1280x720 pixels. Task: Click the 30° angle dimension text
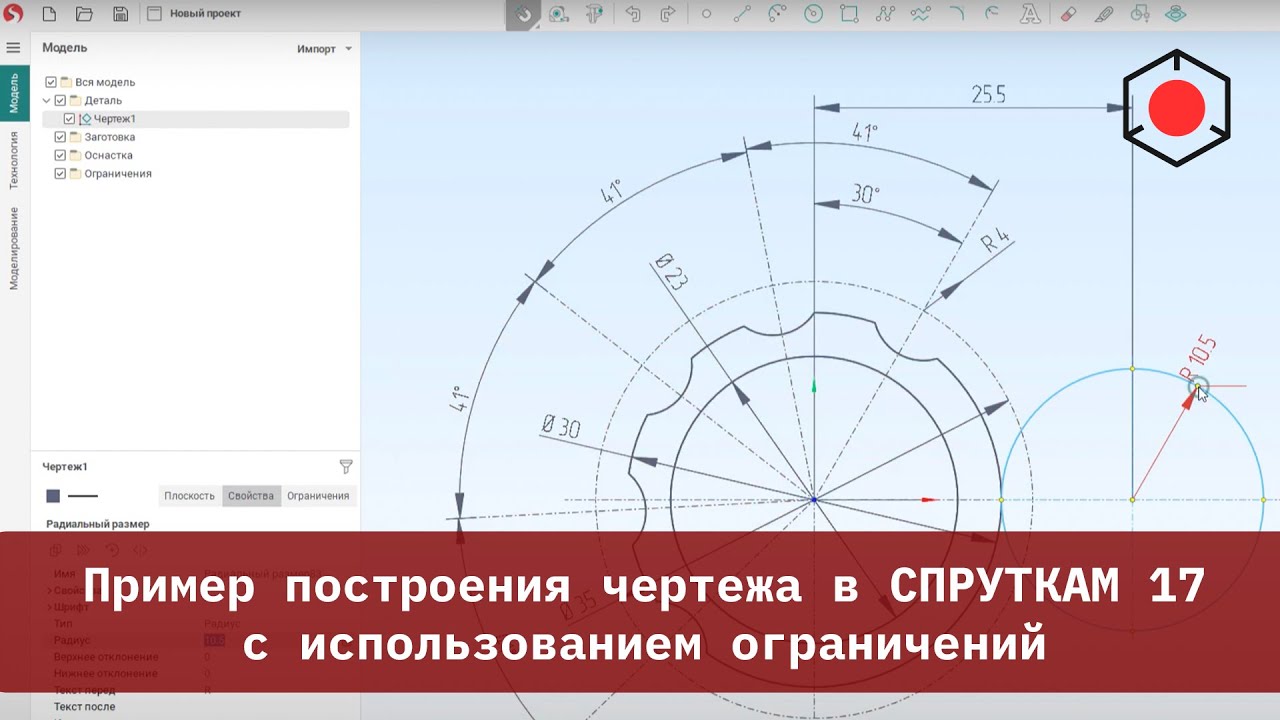(x=867, y=194)
